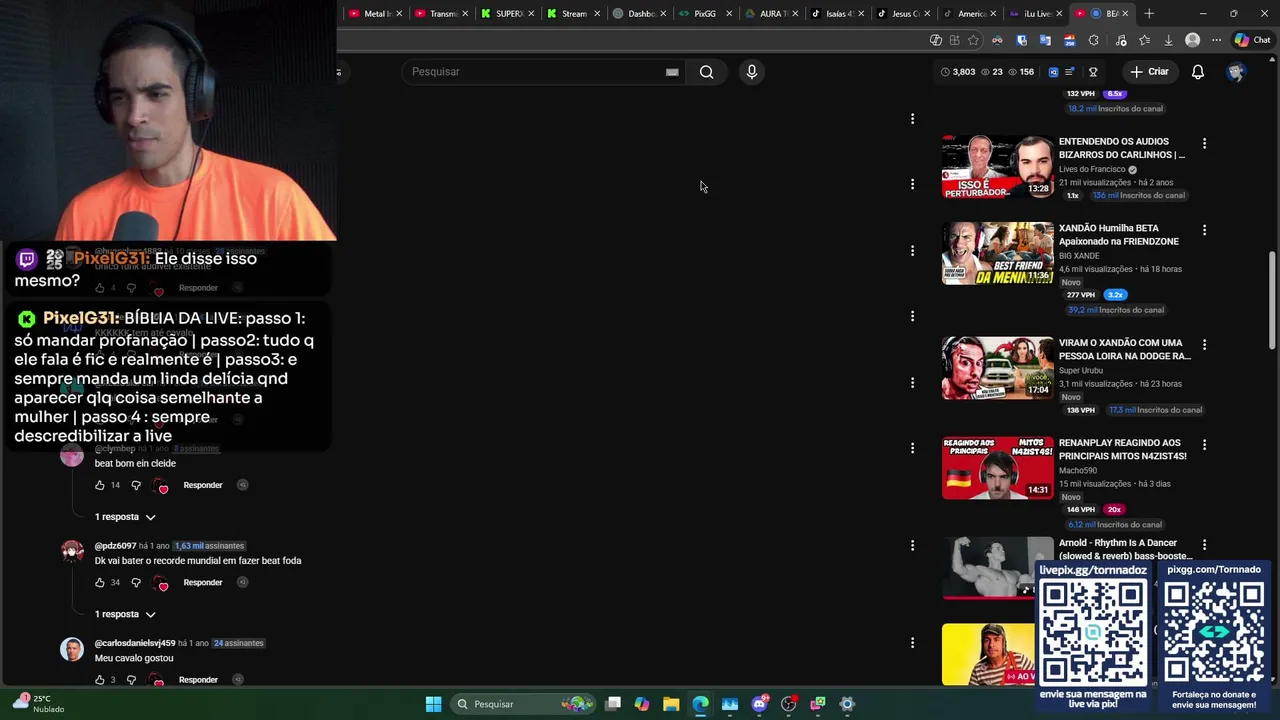Viewport: 1280px width, 720px height.
Task: Click the Windows taskbar Pesquisar search box
Action: pos(524,704)
